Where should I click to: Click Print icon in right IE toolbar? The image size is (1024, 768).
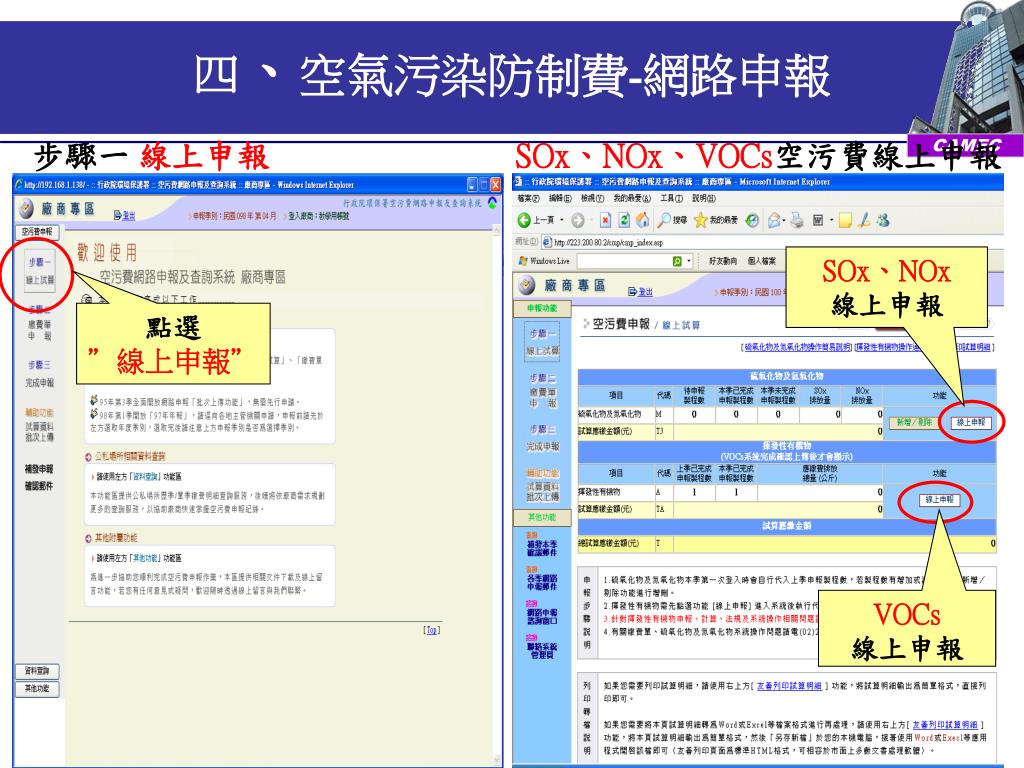tap(797, 221)
